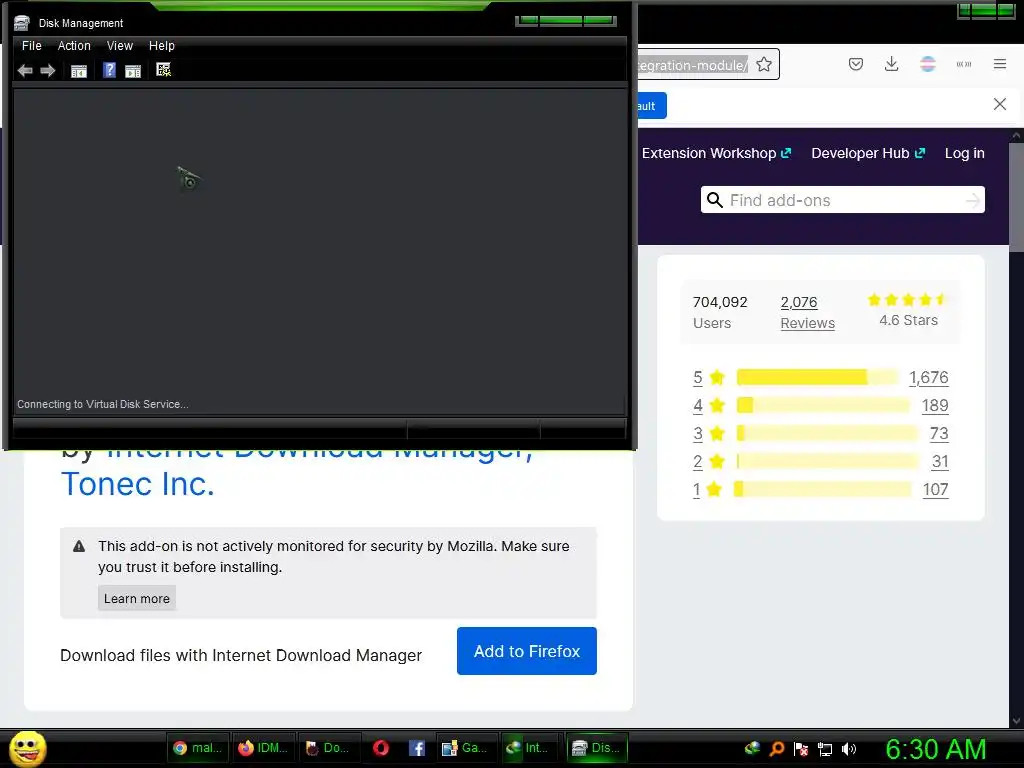Open the Action menu in Disk Management
This screenshot has height=768, width=1024.
[x=74, y=46]
